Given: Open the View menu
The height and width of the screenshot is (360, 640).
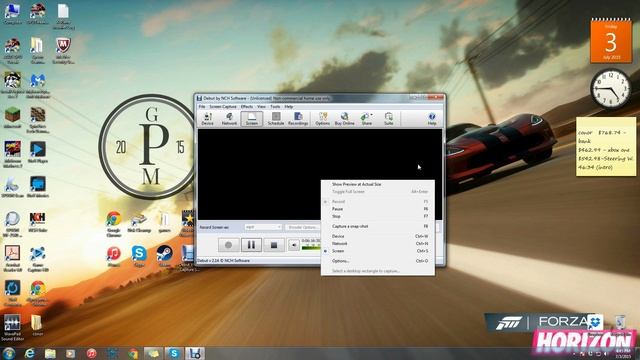Looking at the screenshot, I should pos(261,107).
